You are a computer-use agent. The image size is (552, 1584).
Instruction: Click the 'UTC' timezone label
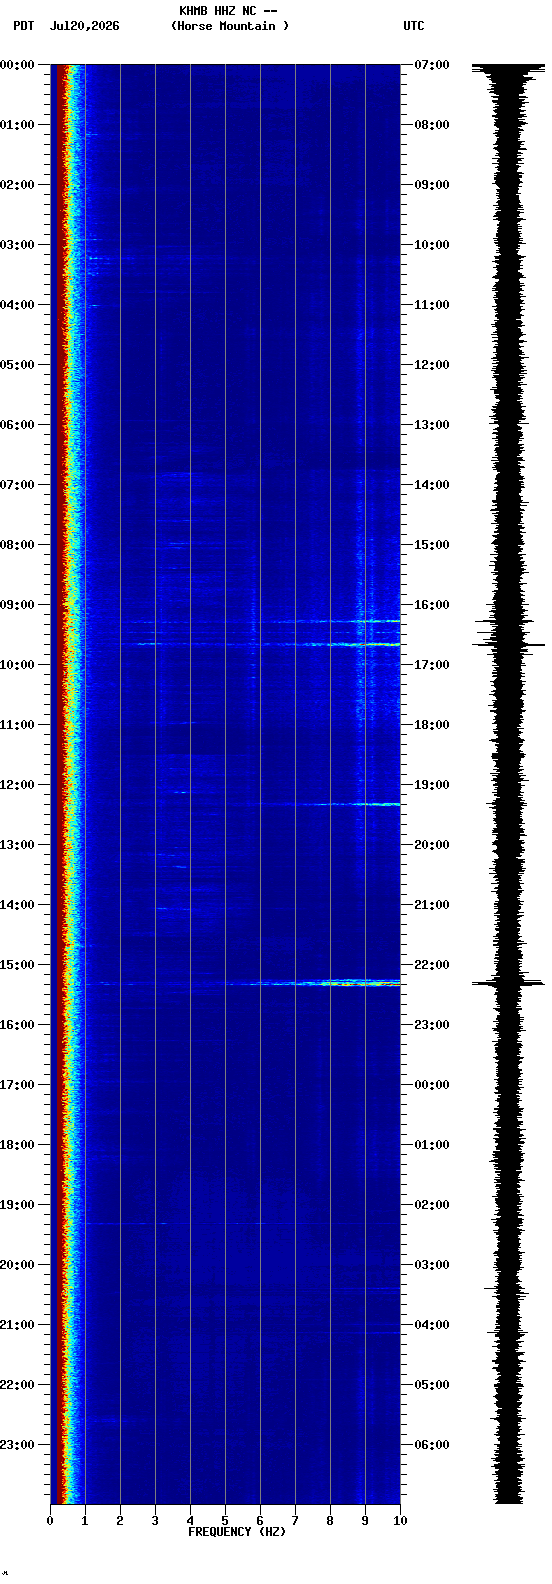414,26
